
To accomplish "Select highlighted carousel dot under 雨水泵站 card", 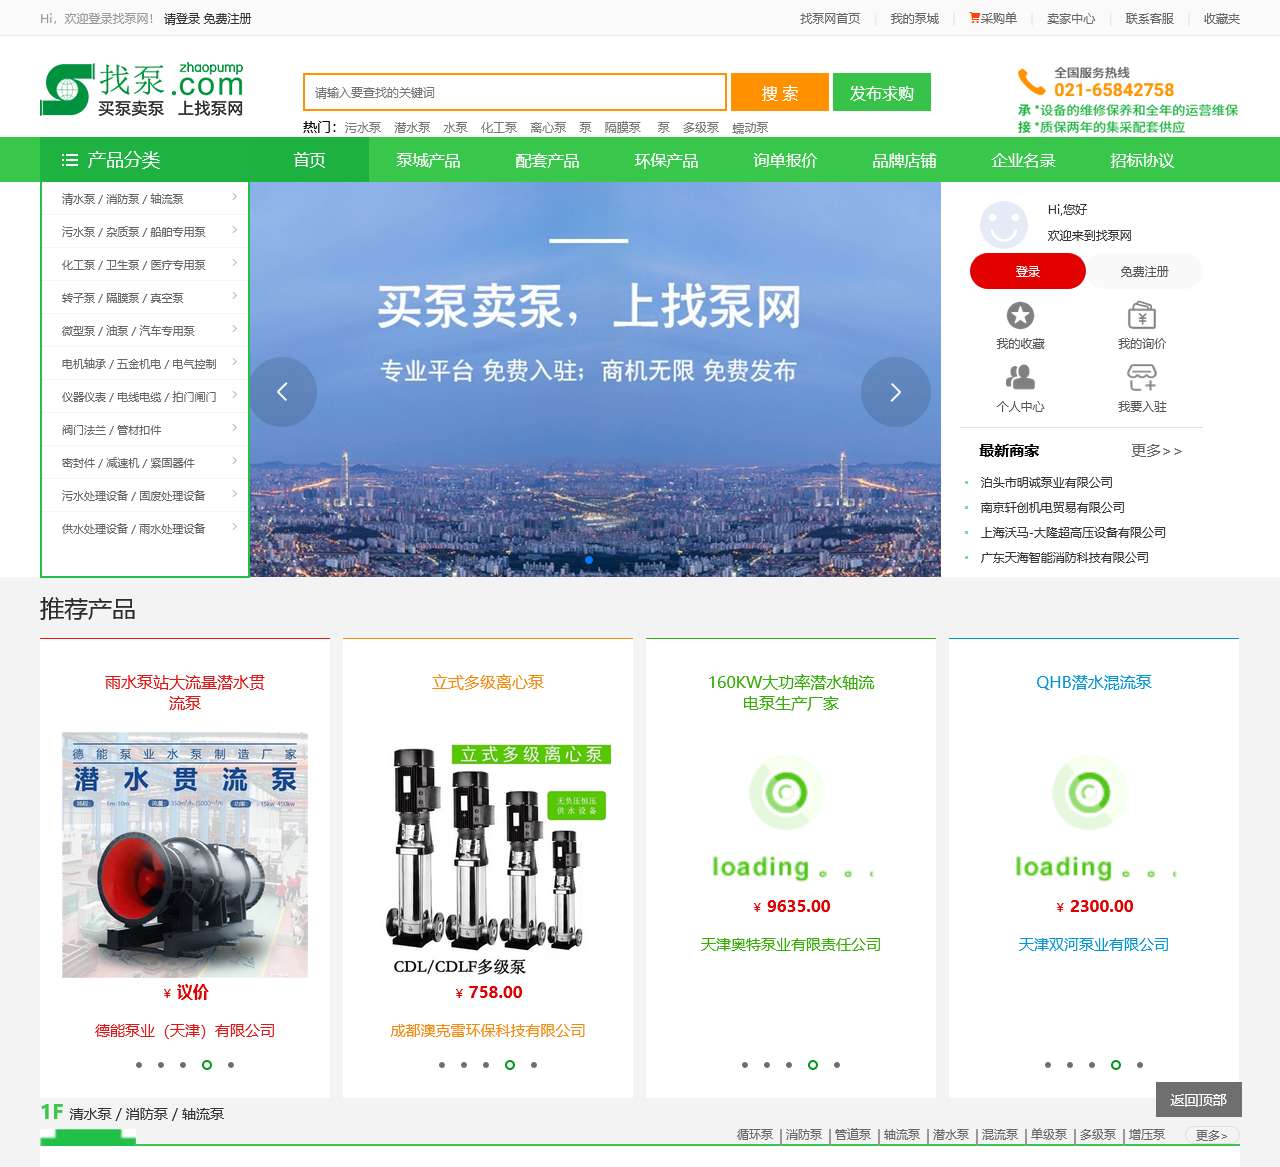I will [207, 1065].
